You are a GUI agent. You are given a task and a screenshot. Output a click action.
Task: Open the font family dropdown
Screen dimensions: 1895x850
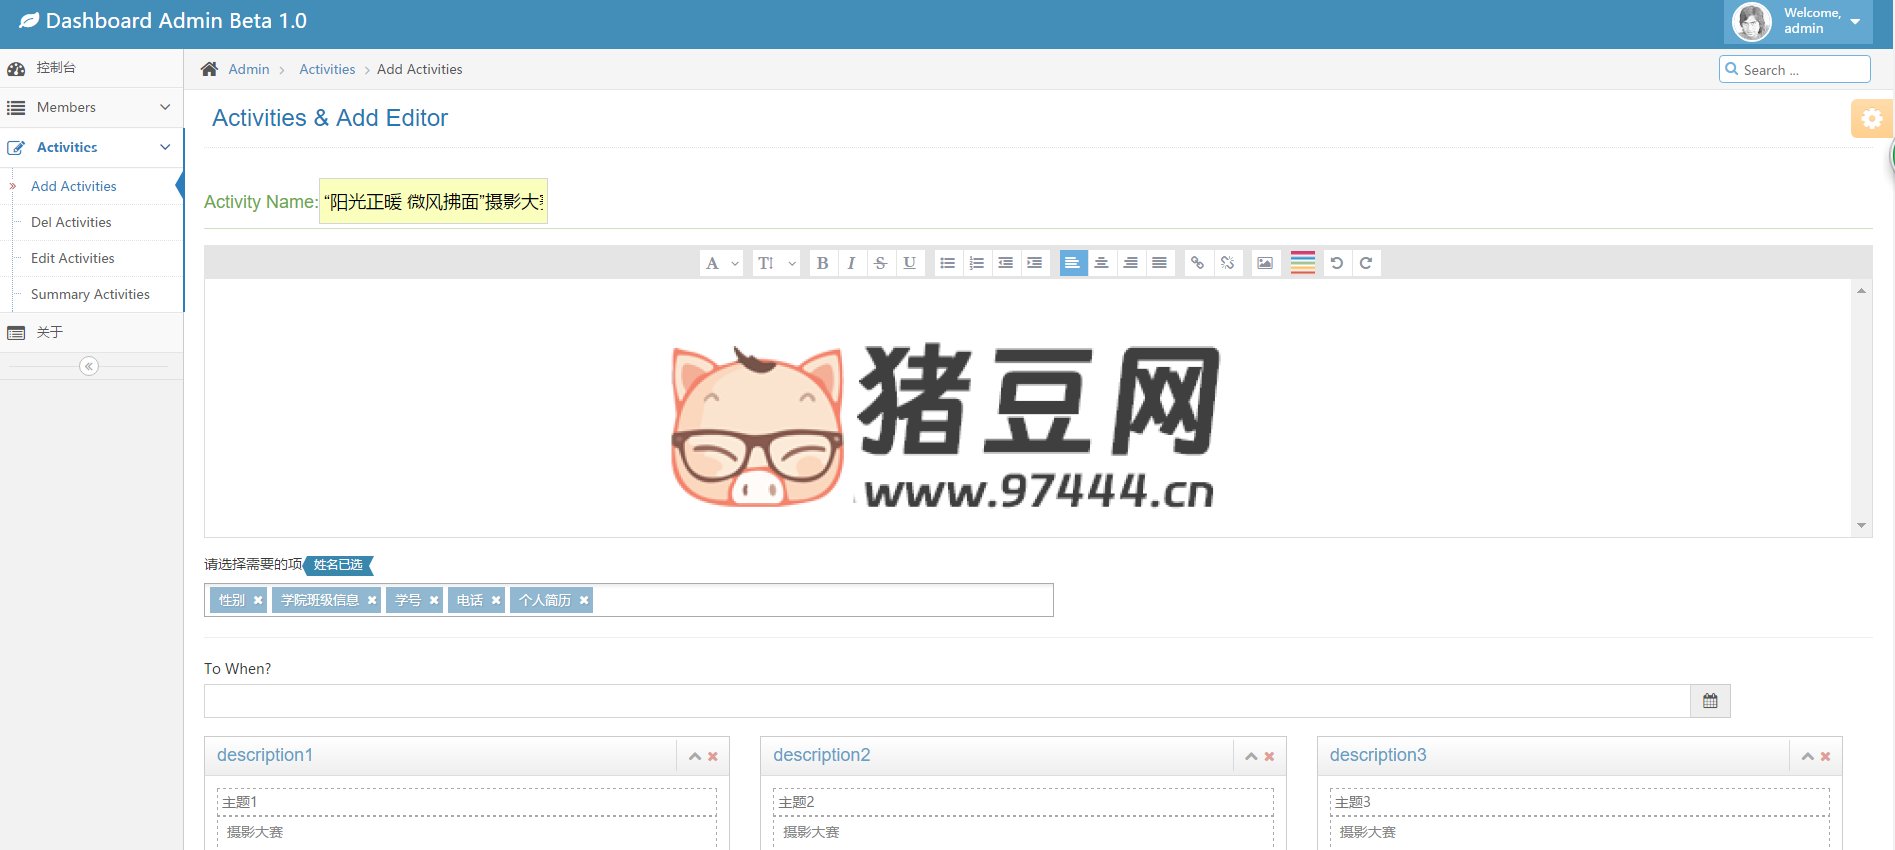[x=720, y=263]
